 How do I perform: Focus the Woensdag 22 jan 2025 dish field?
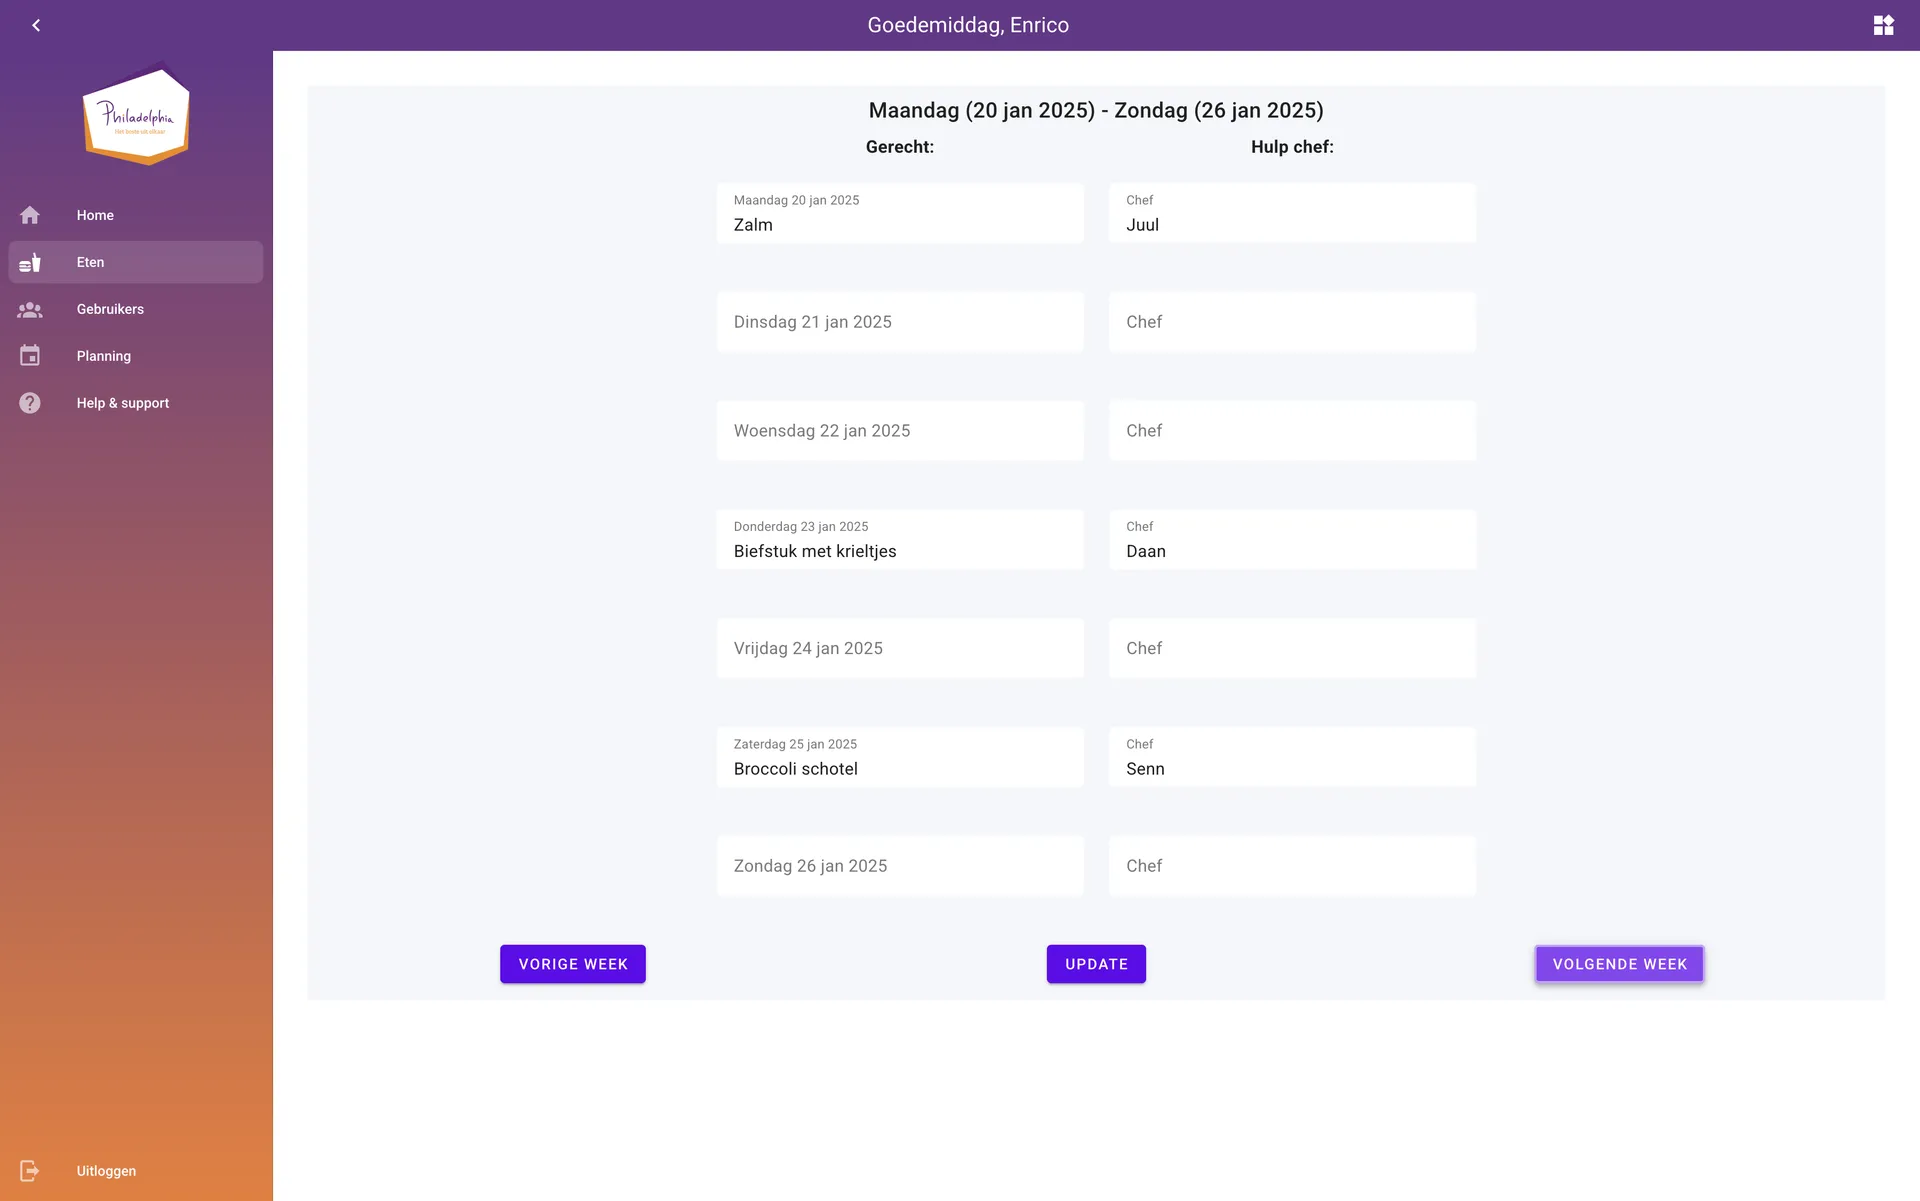tap(900, 431)
